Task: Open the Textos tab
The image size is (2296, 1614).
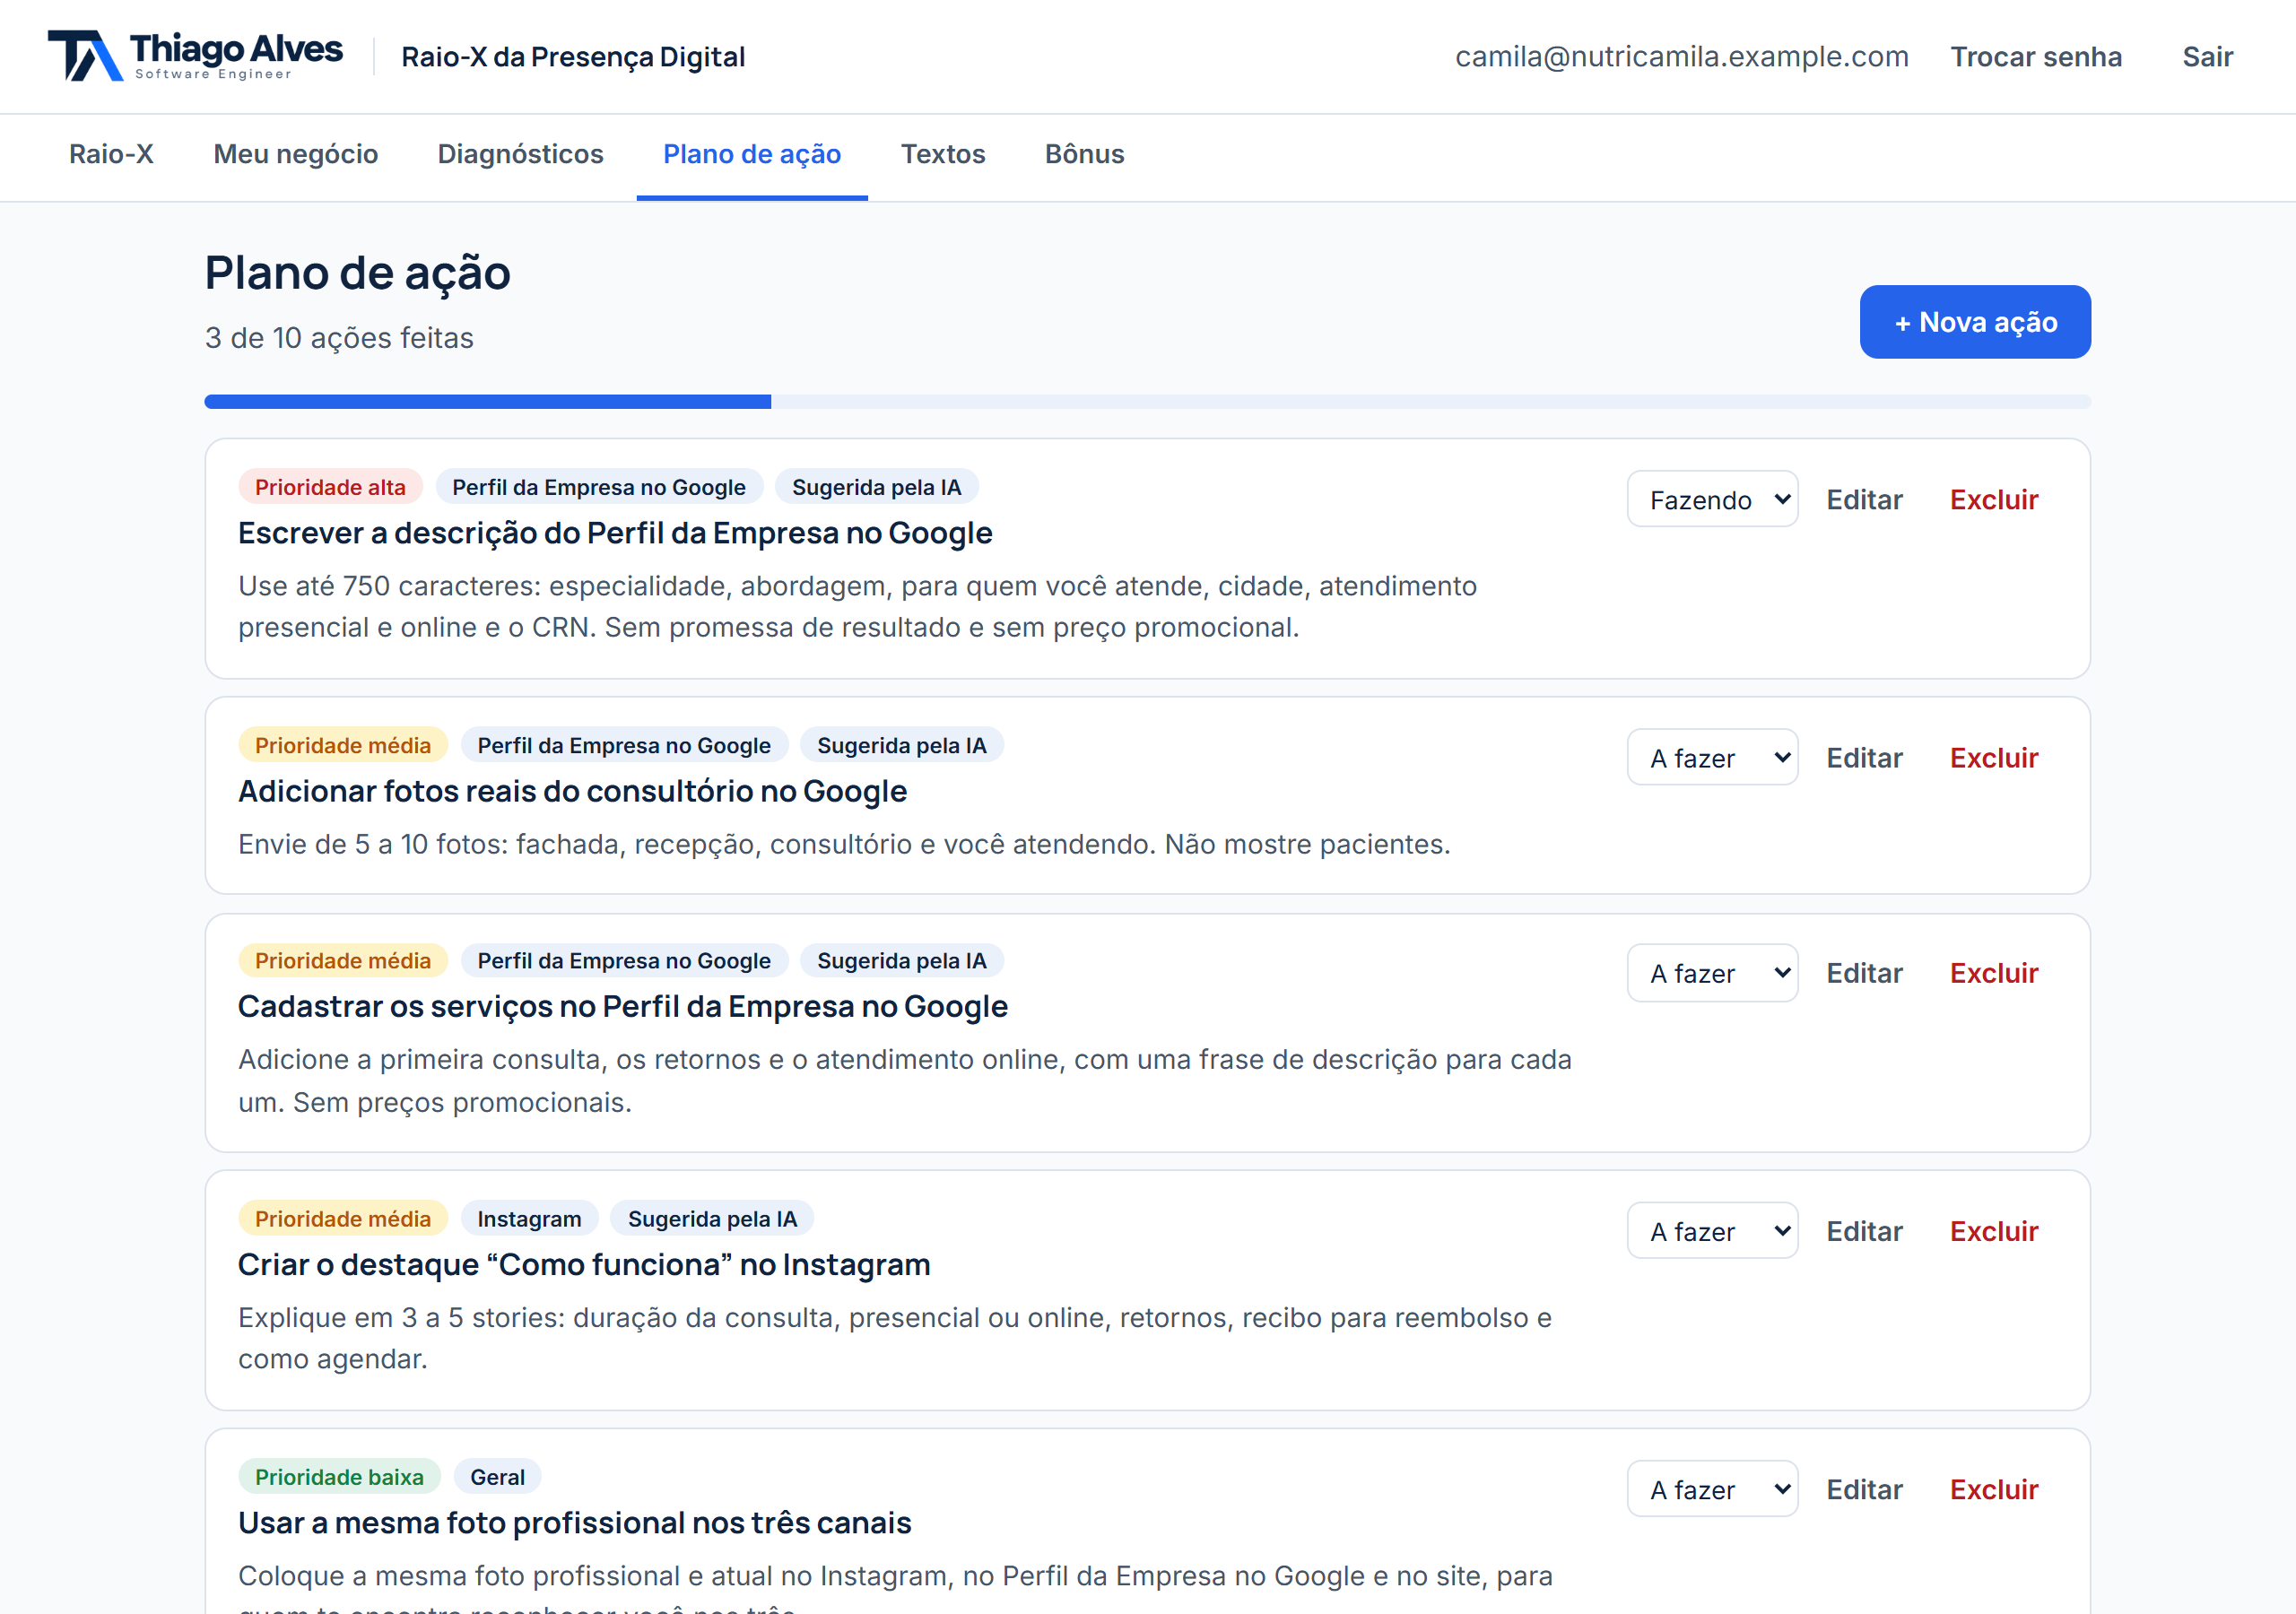Action: [x=943, y=154]
